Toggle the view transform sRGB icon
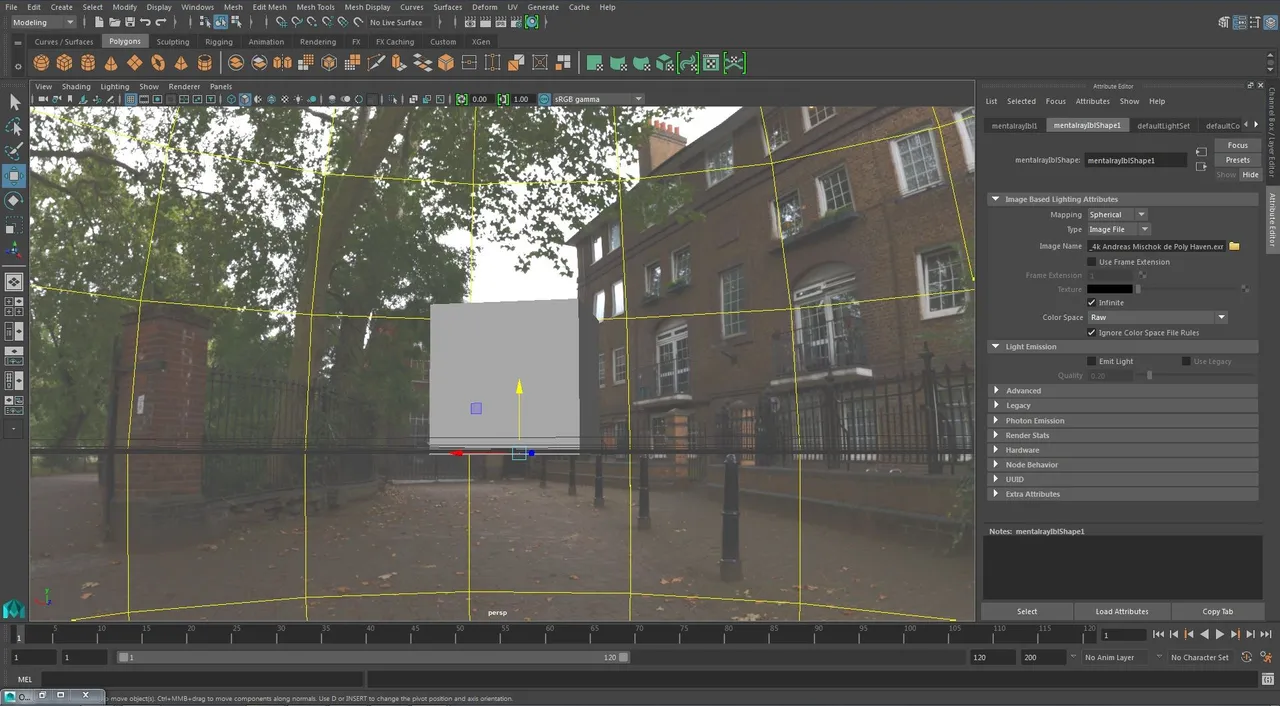1280x706 pixels. pyautogui.click(x=545, y=99)
